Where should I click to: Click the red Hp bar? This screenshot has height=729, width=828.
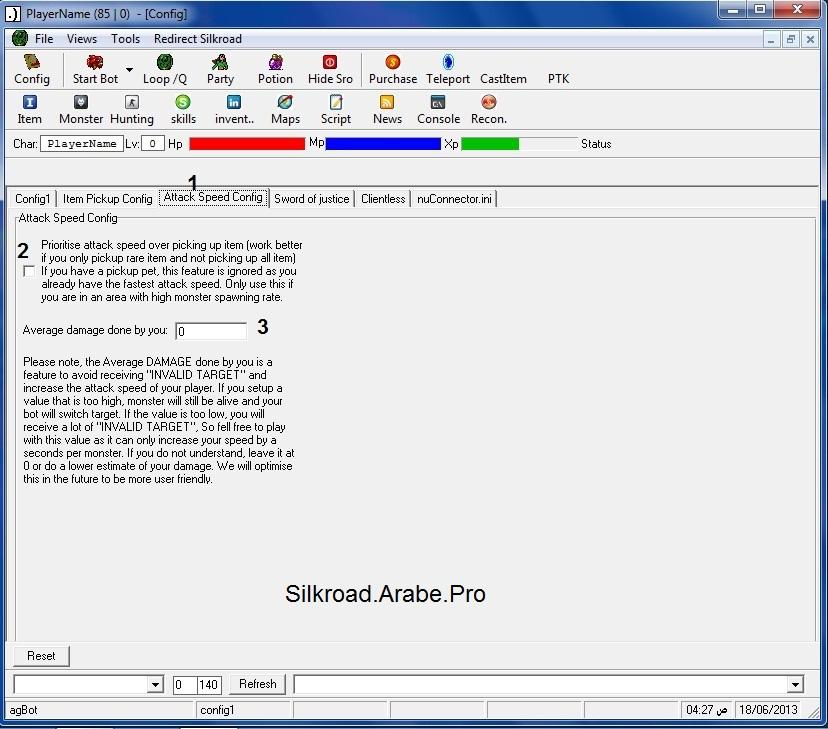coord(247,144)
